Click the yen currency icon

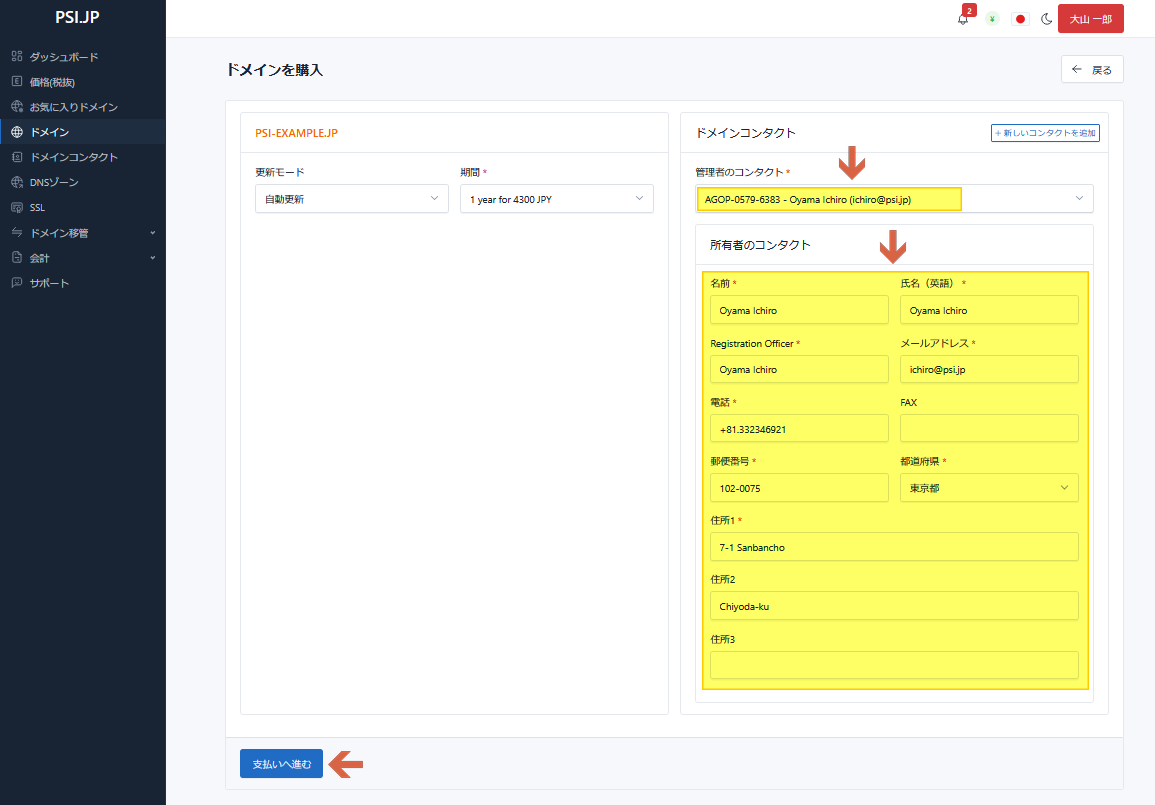992,19
